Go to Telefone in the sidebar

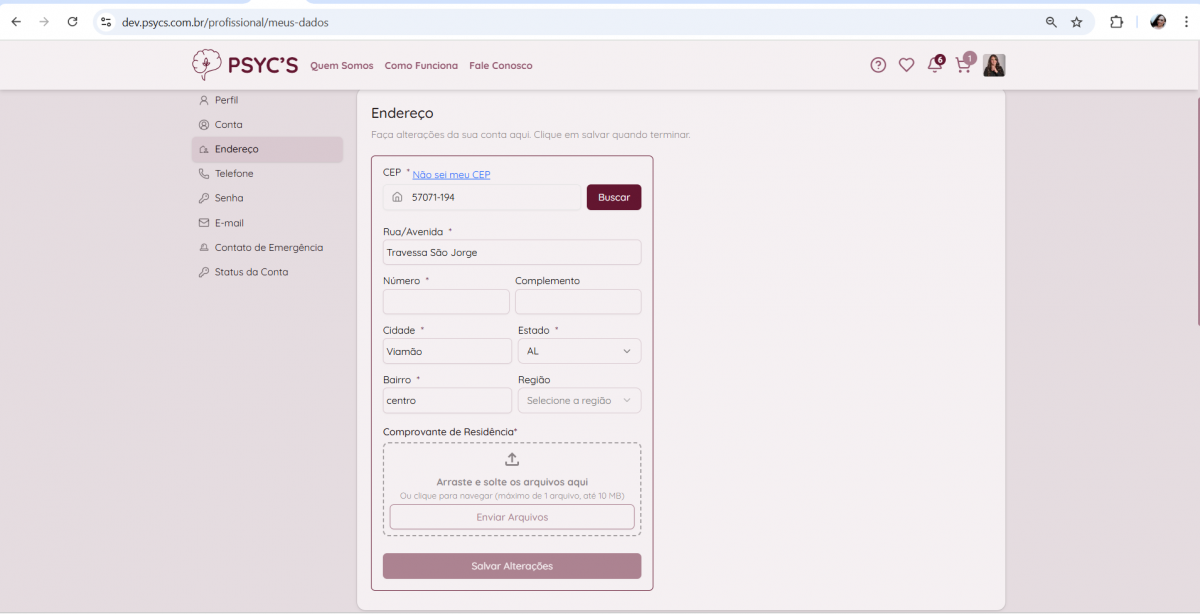(234, 174)
